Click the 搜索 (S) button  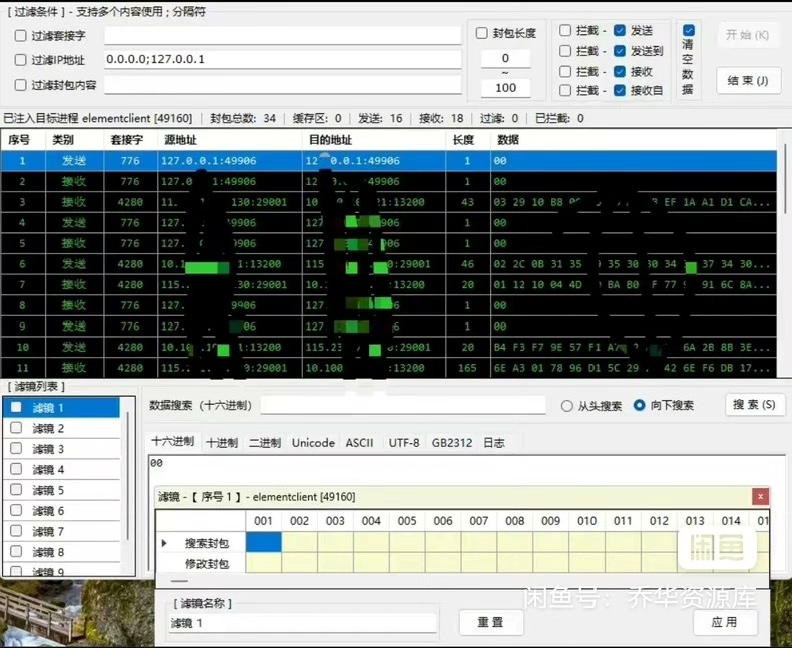(x=755, y=405)
